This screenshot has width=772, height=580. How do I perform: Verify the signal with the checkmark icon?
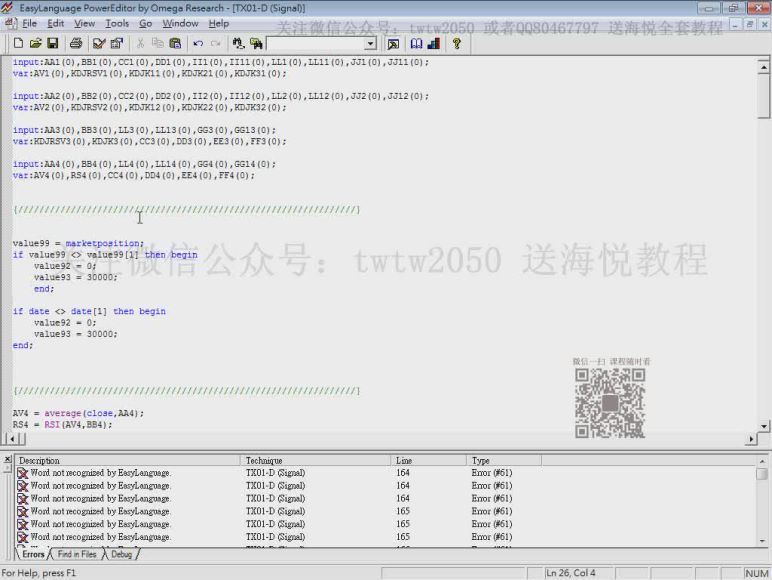pos(99,43)
